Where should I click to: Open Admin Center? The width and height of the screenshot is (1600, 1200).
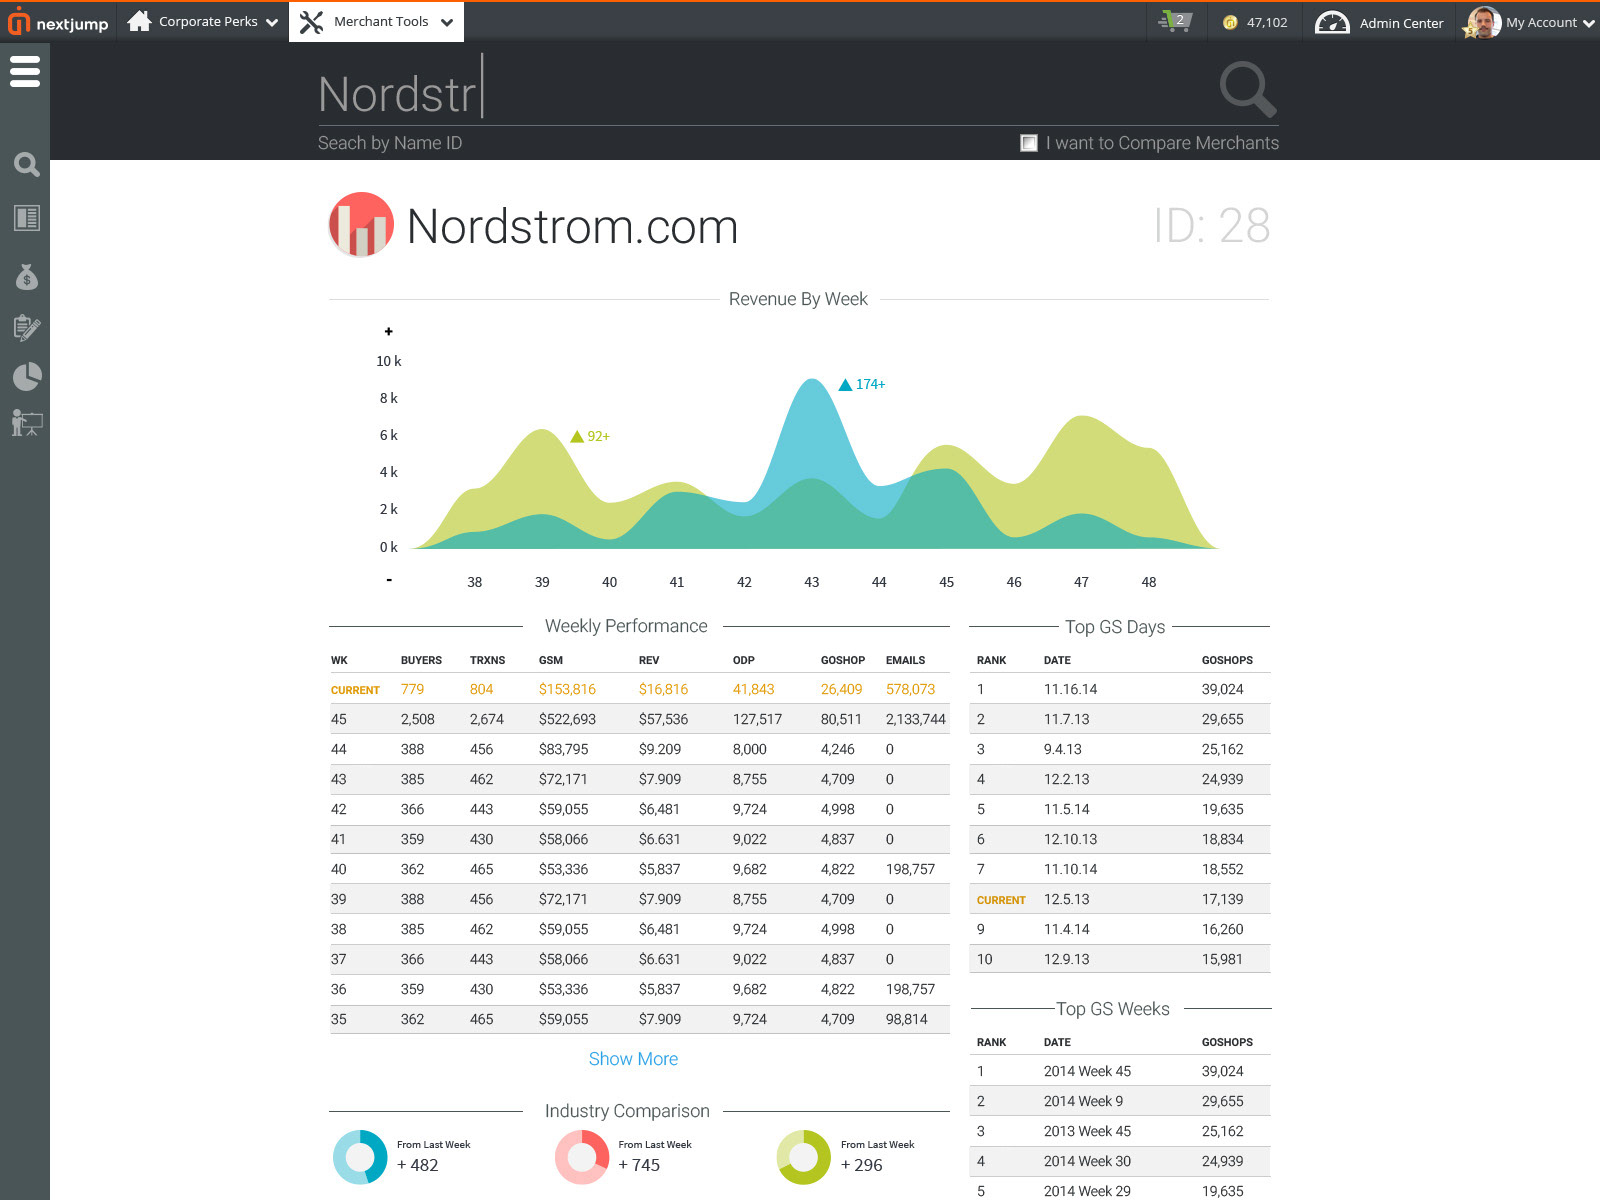point(1378,22)
